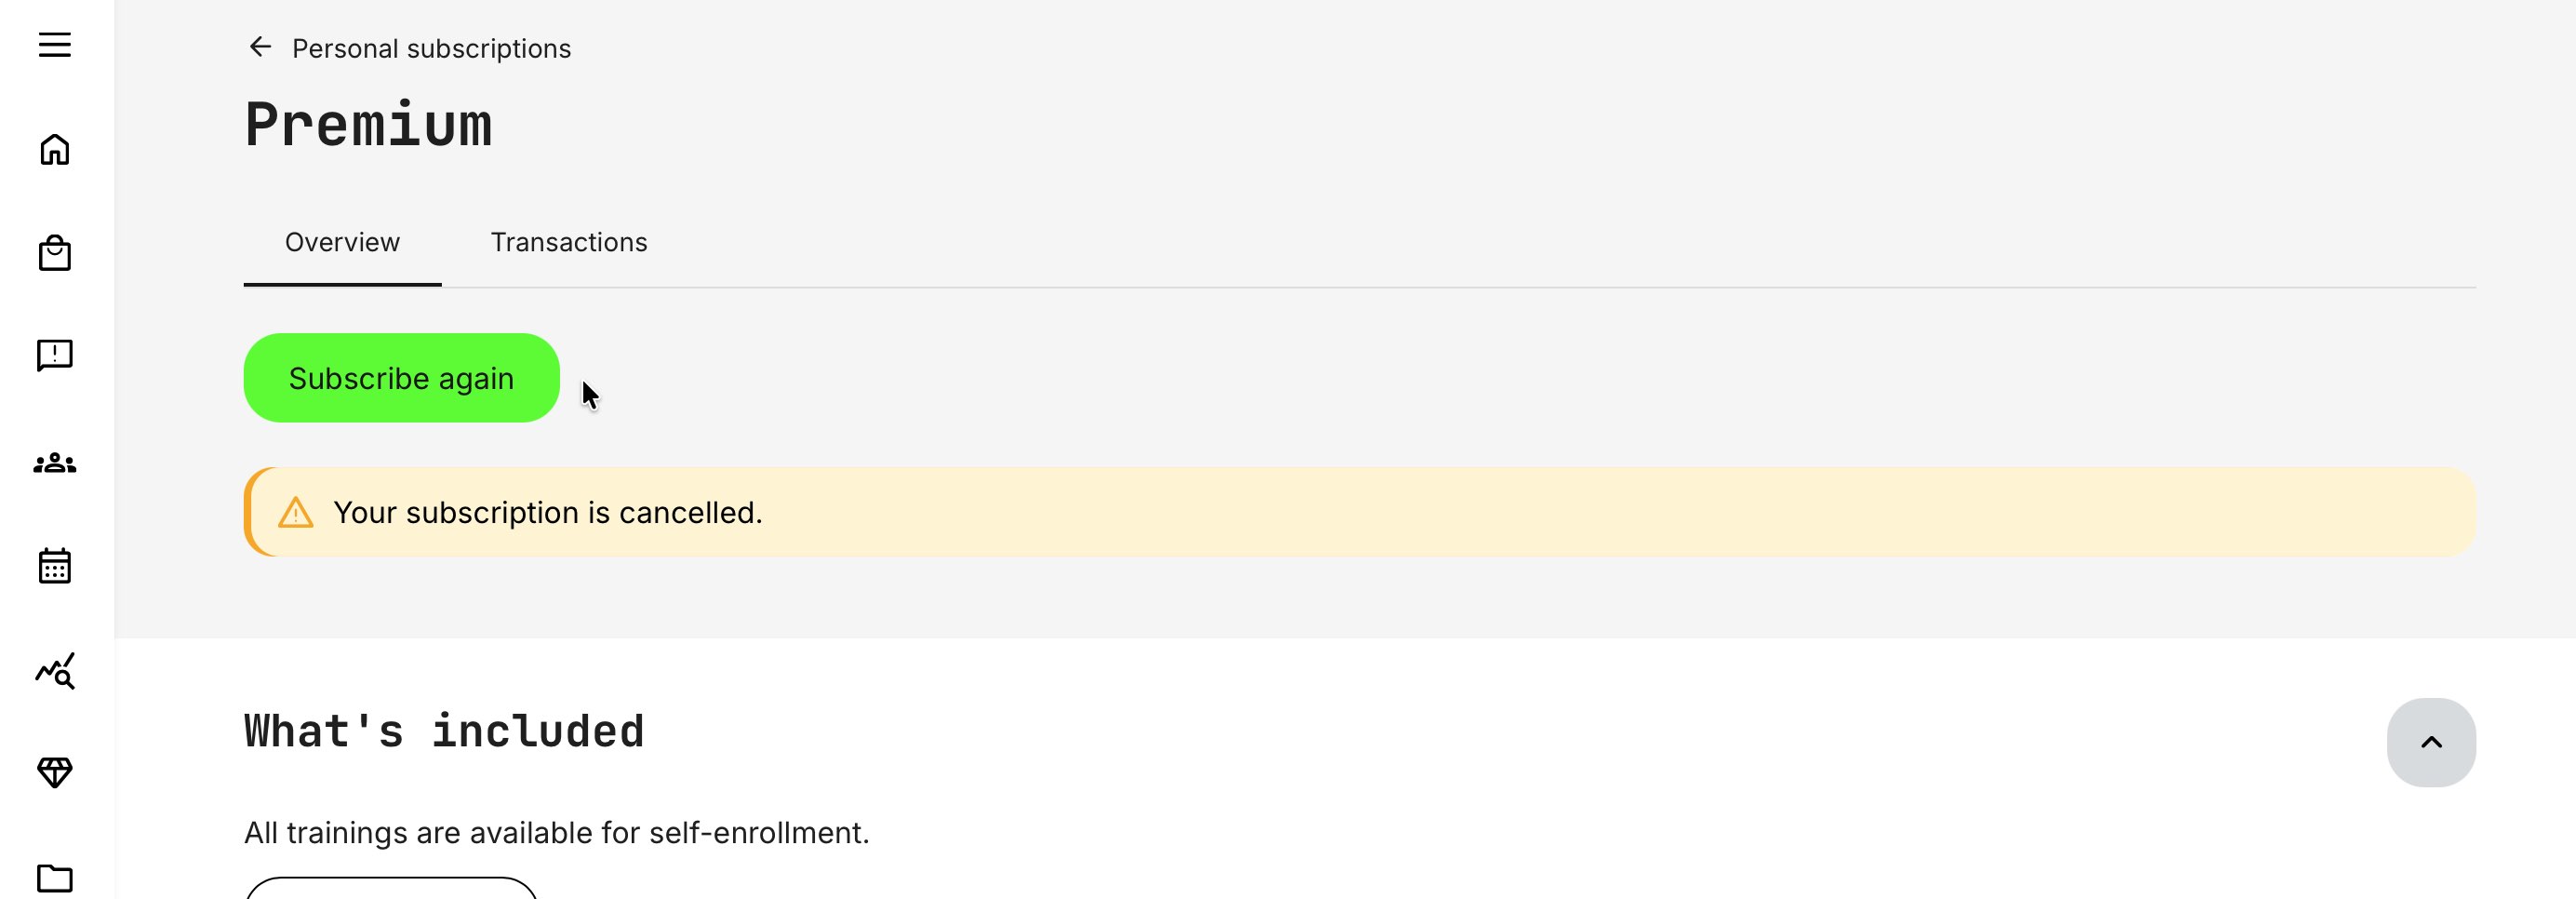Switch to the Transactions tab

(568, 242)
